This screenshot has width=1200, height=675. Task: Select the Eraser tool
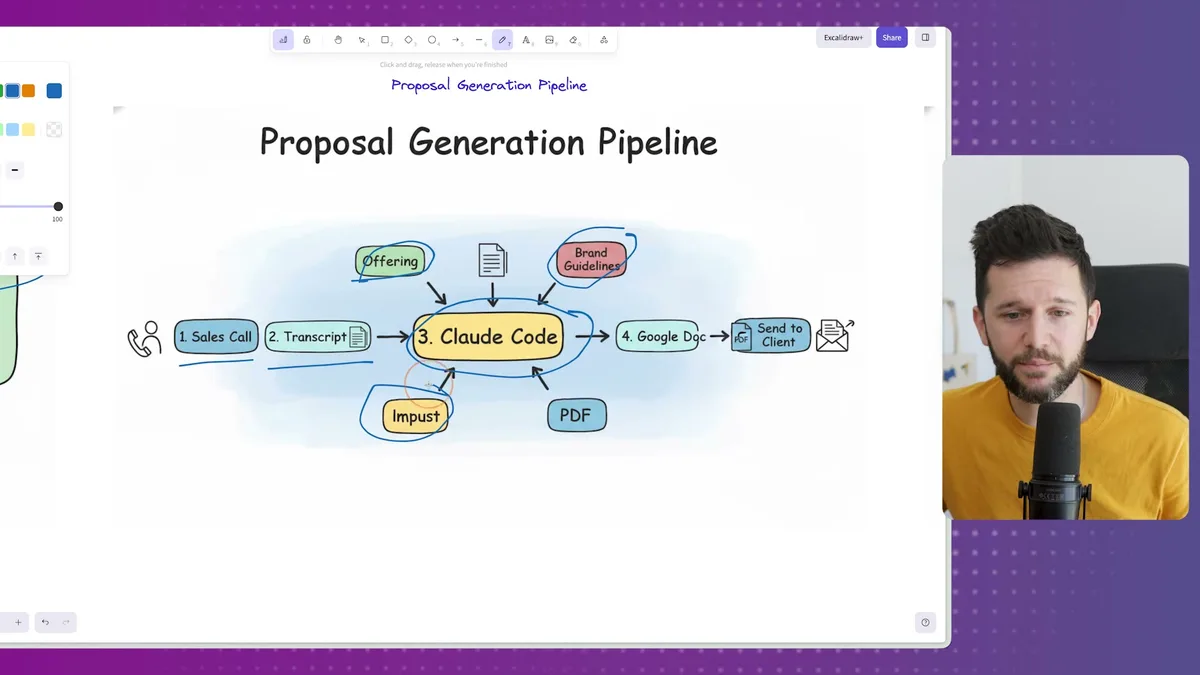tap(573, 40)
